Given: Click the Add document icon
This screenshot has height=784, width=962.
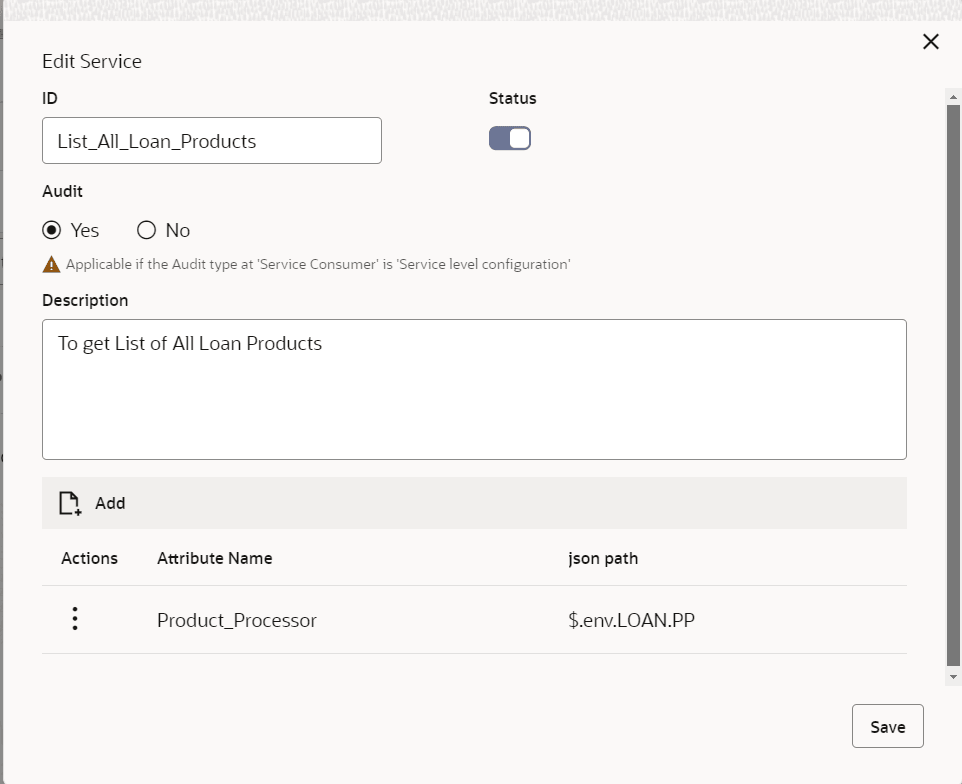Looking at the screenshot, I should click(x=69, y=503).
